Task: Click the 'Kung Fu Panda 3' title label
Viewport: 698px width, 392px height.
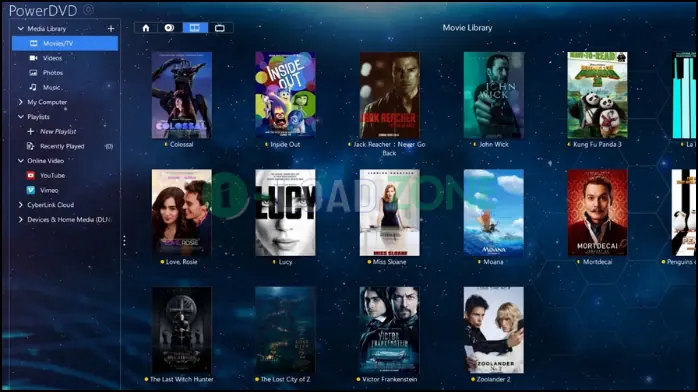Action: pos(597,144)
